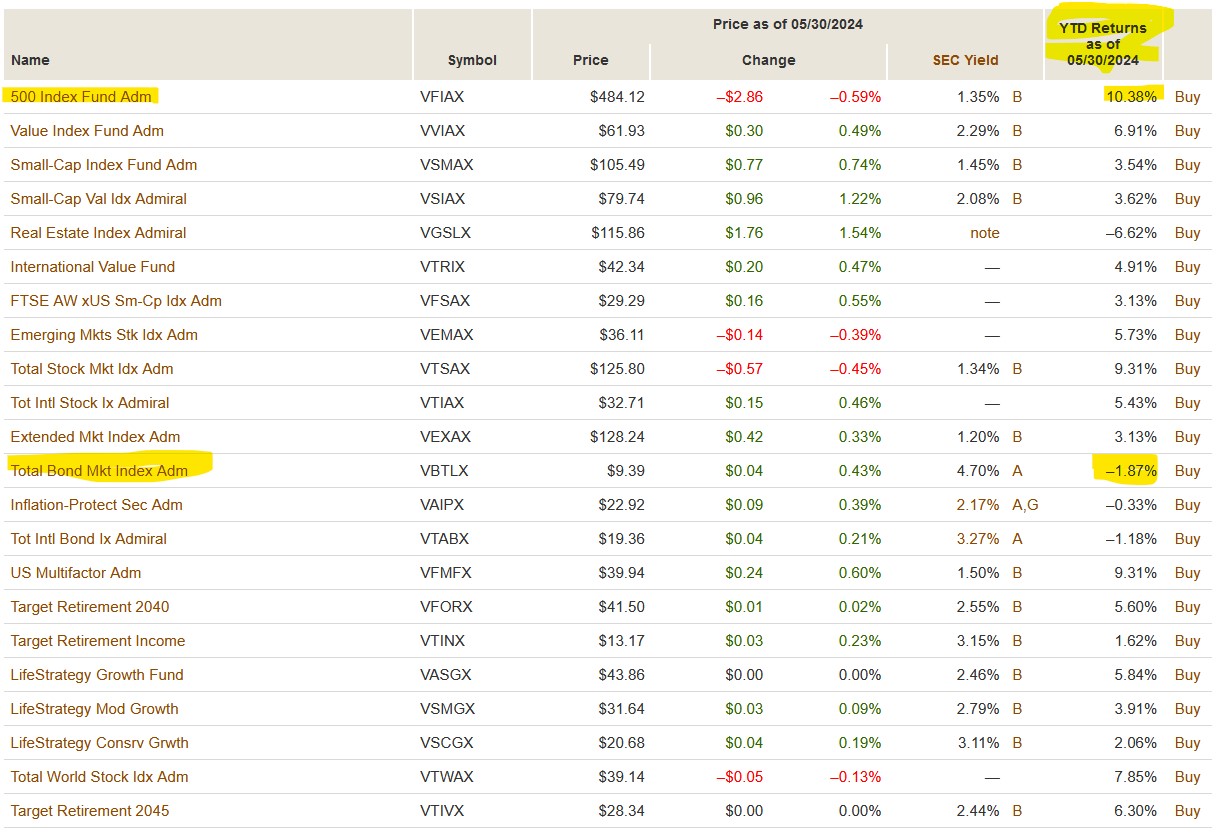1222x836 pixels.
Task: Click the SEC Yield column header
Action: tap(965, 60)
